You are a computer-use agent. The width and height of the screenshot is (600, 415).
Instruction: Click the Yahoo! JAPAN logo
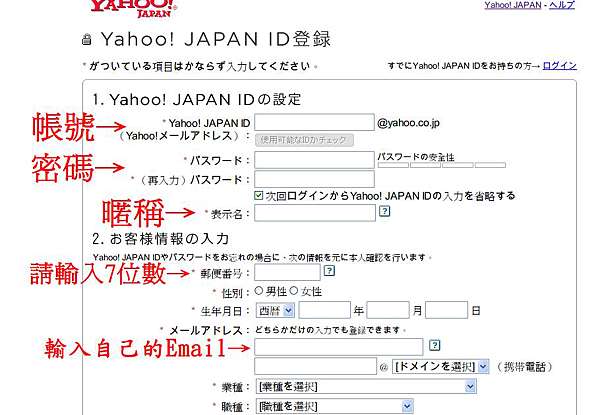[133, 8]
